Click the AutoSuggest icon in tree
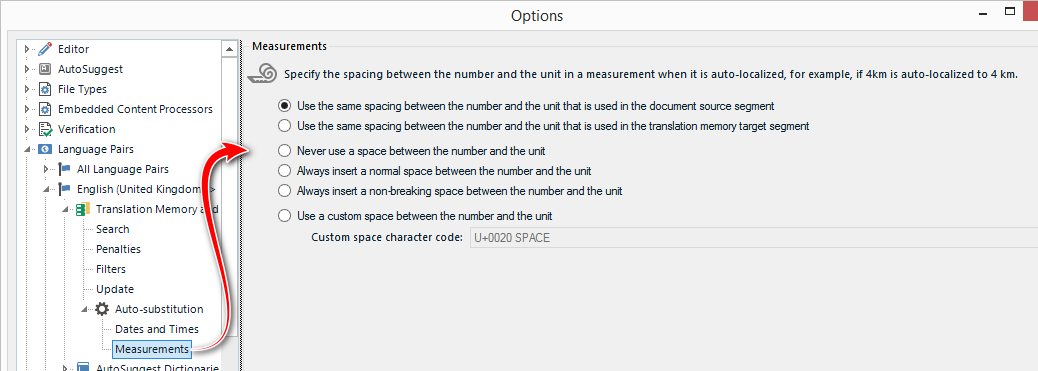This screenshot has width=1038, height=371. [44, 69]
